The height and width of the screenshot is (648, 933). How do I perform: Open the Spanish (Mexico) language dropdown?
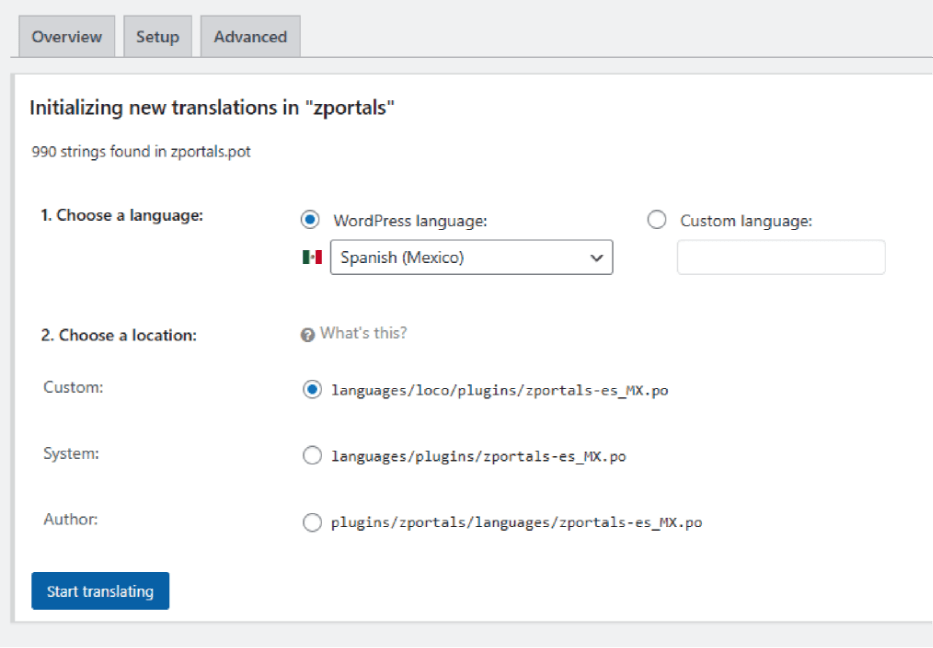coord(471,257)
